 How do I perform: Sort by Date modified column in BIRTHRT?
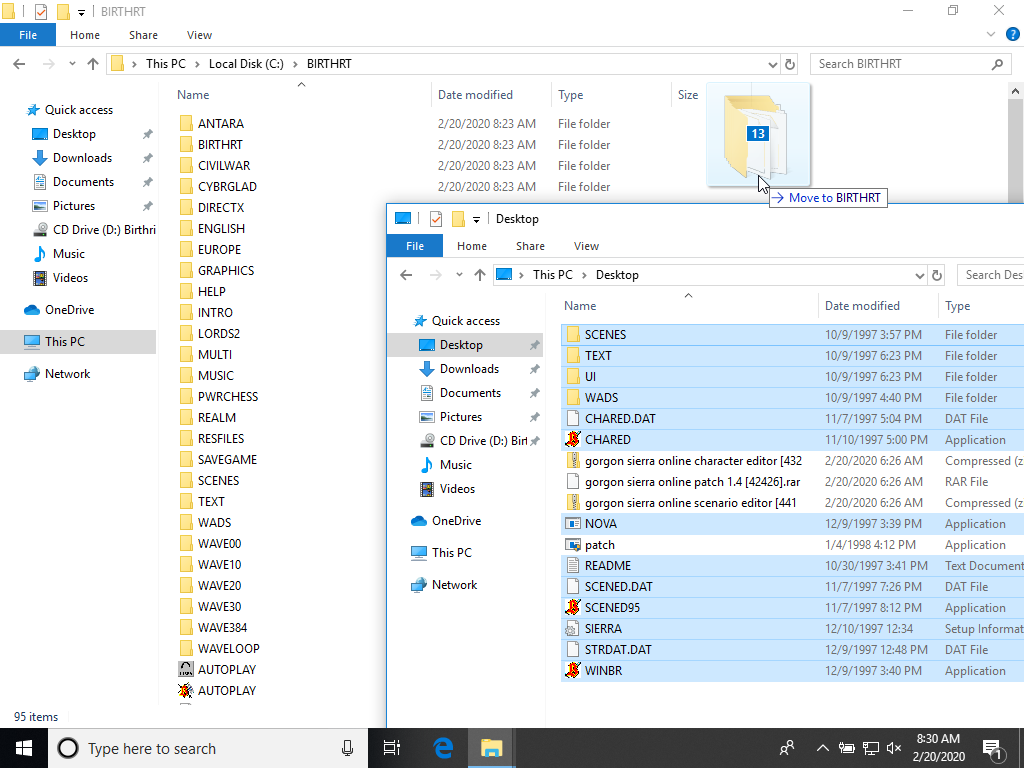tap(475, 95)
